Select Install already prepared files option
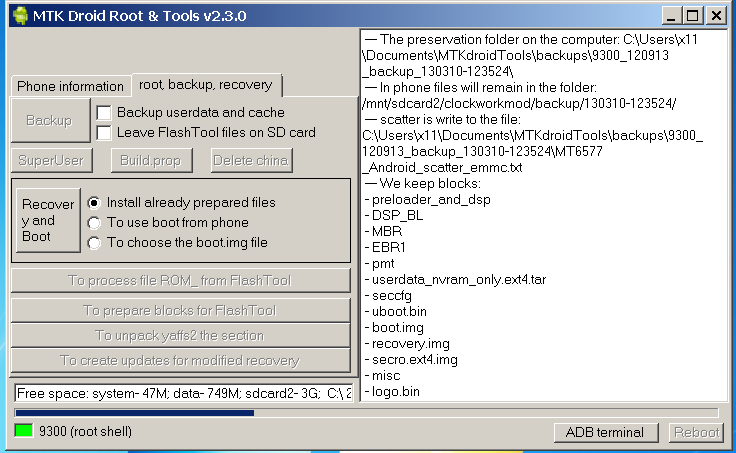 click(94, 203)
